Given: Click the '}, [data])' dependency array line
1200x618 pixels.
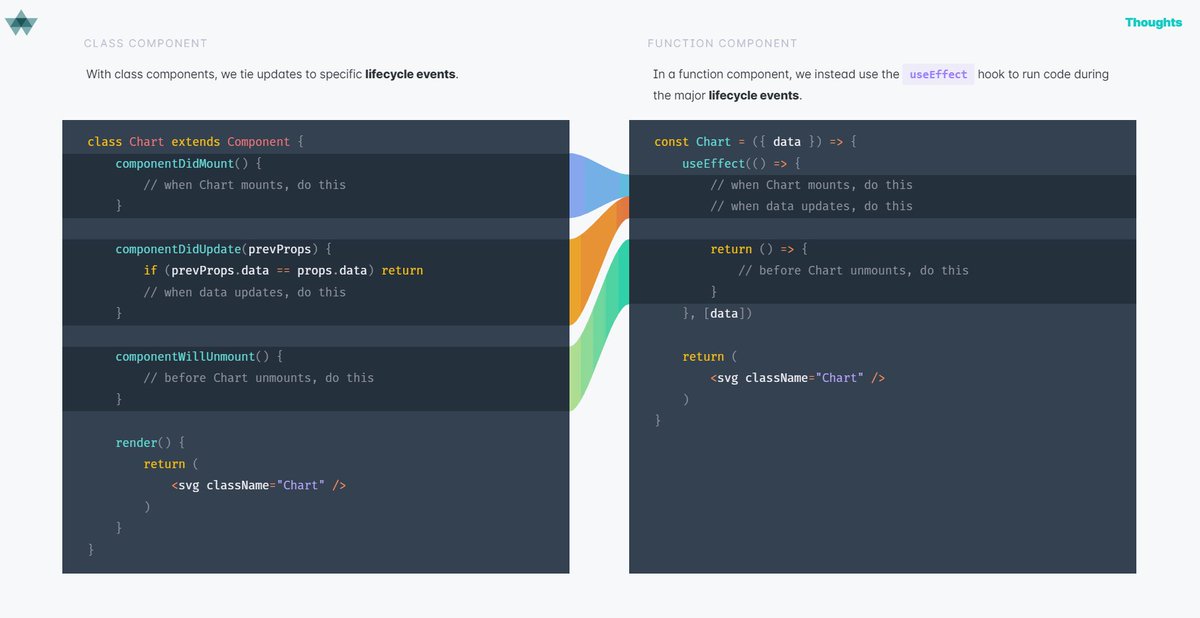Looking at the screenshot, I should (x=717, y=313).
